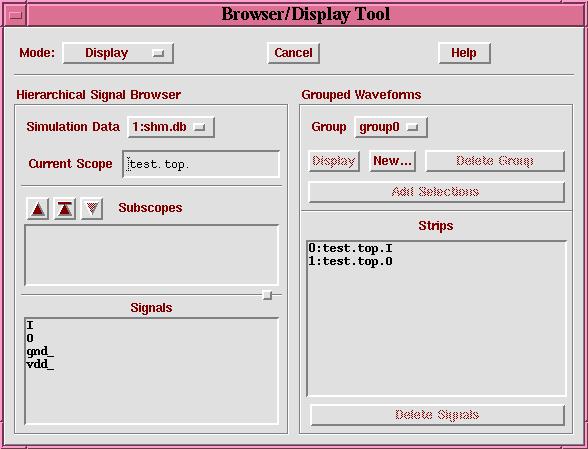
Task: Cancel the Browser/Display Tool dialog
Action: tap(293, 53)
